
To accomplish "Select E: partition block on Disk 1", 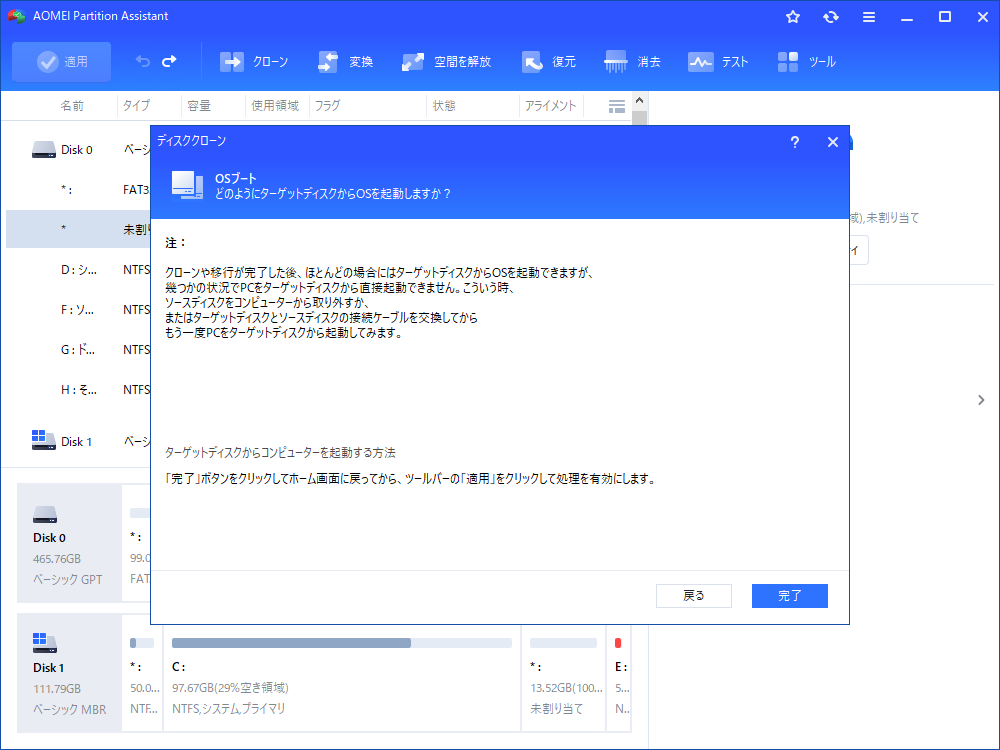I will (x=620, y=678).
